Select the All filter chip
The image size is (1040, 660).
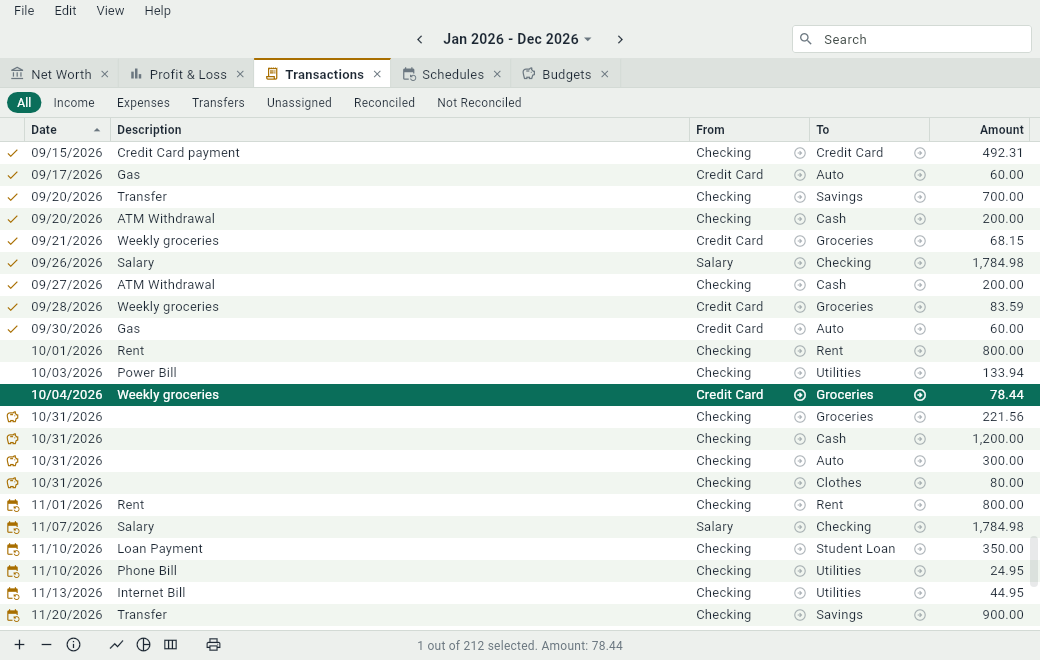coord(25,103)
